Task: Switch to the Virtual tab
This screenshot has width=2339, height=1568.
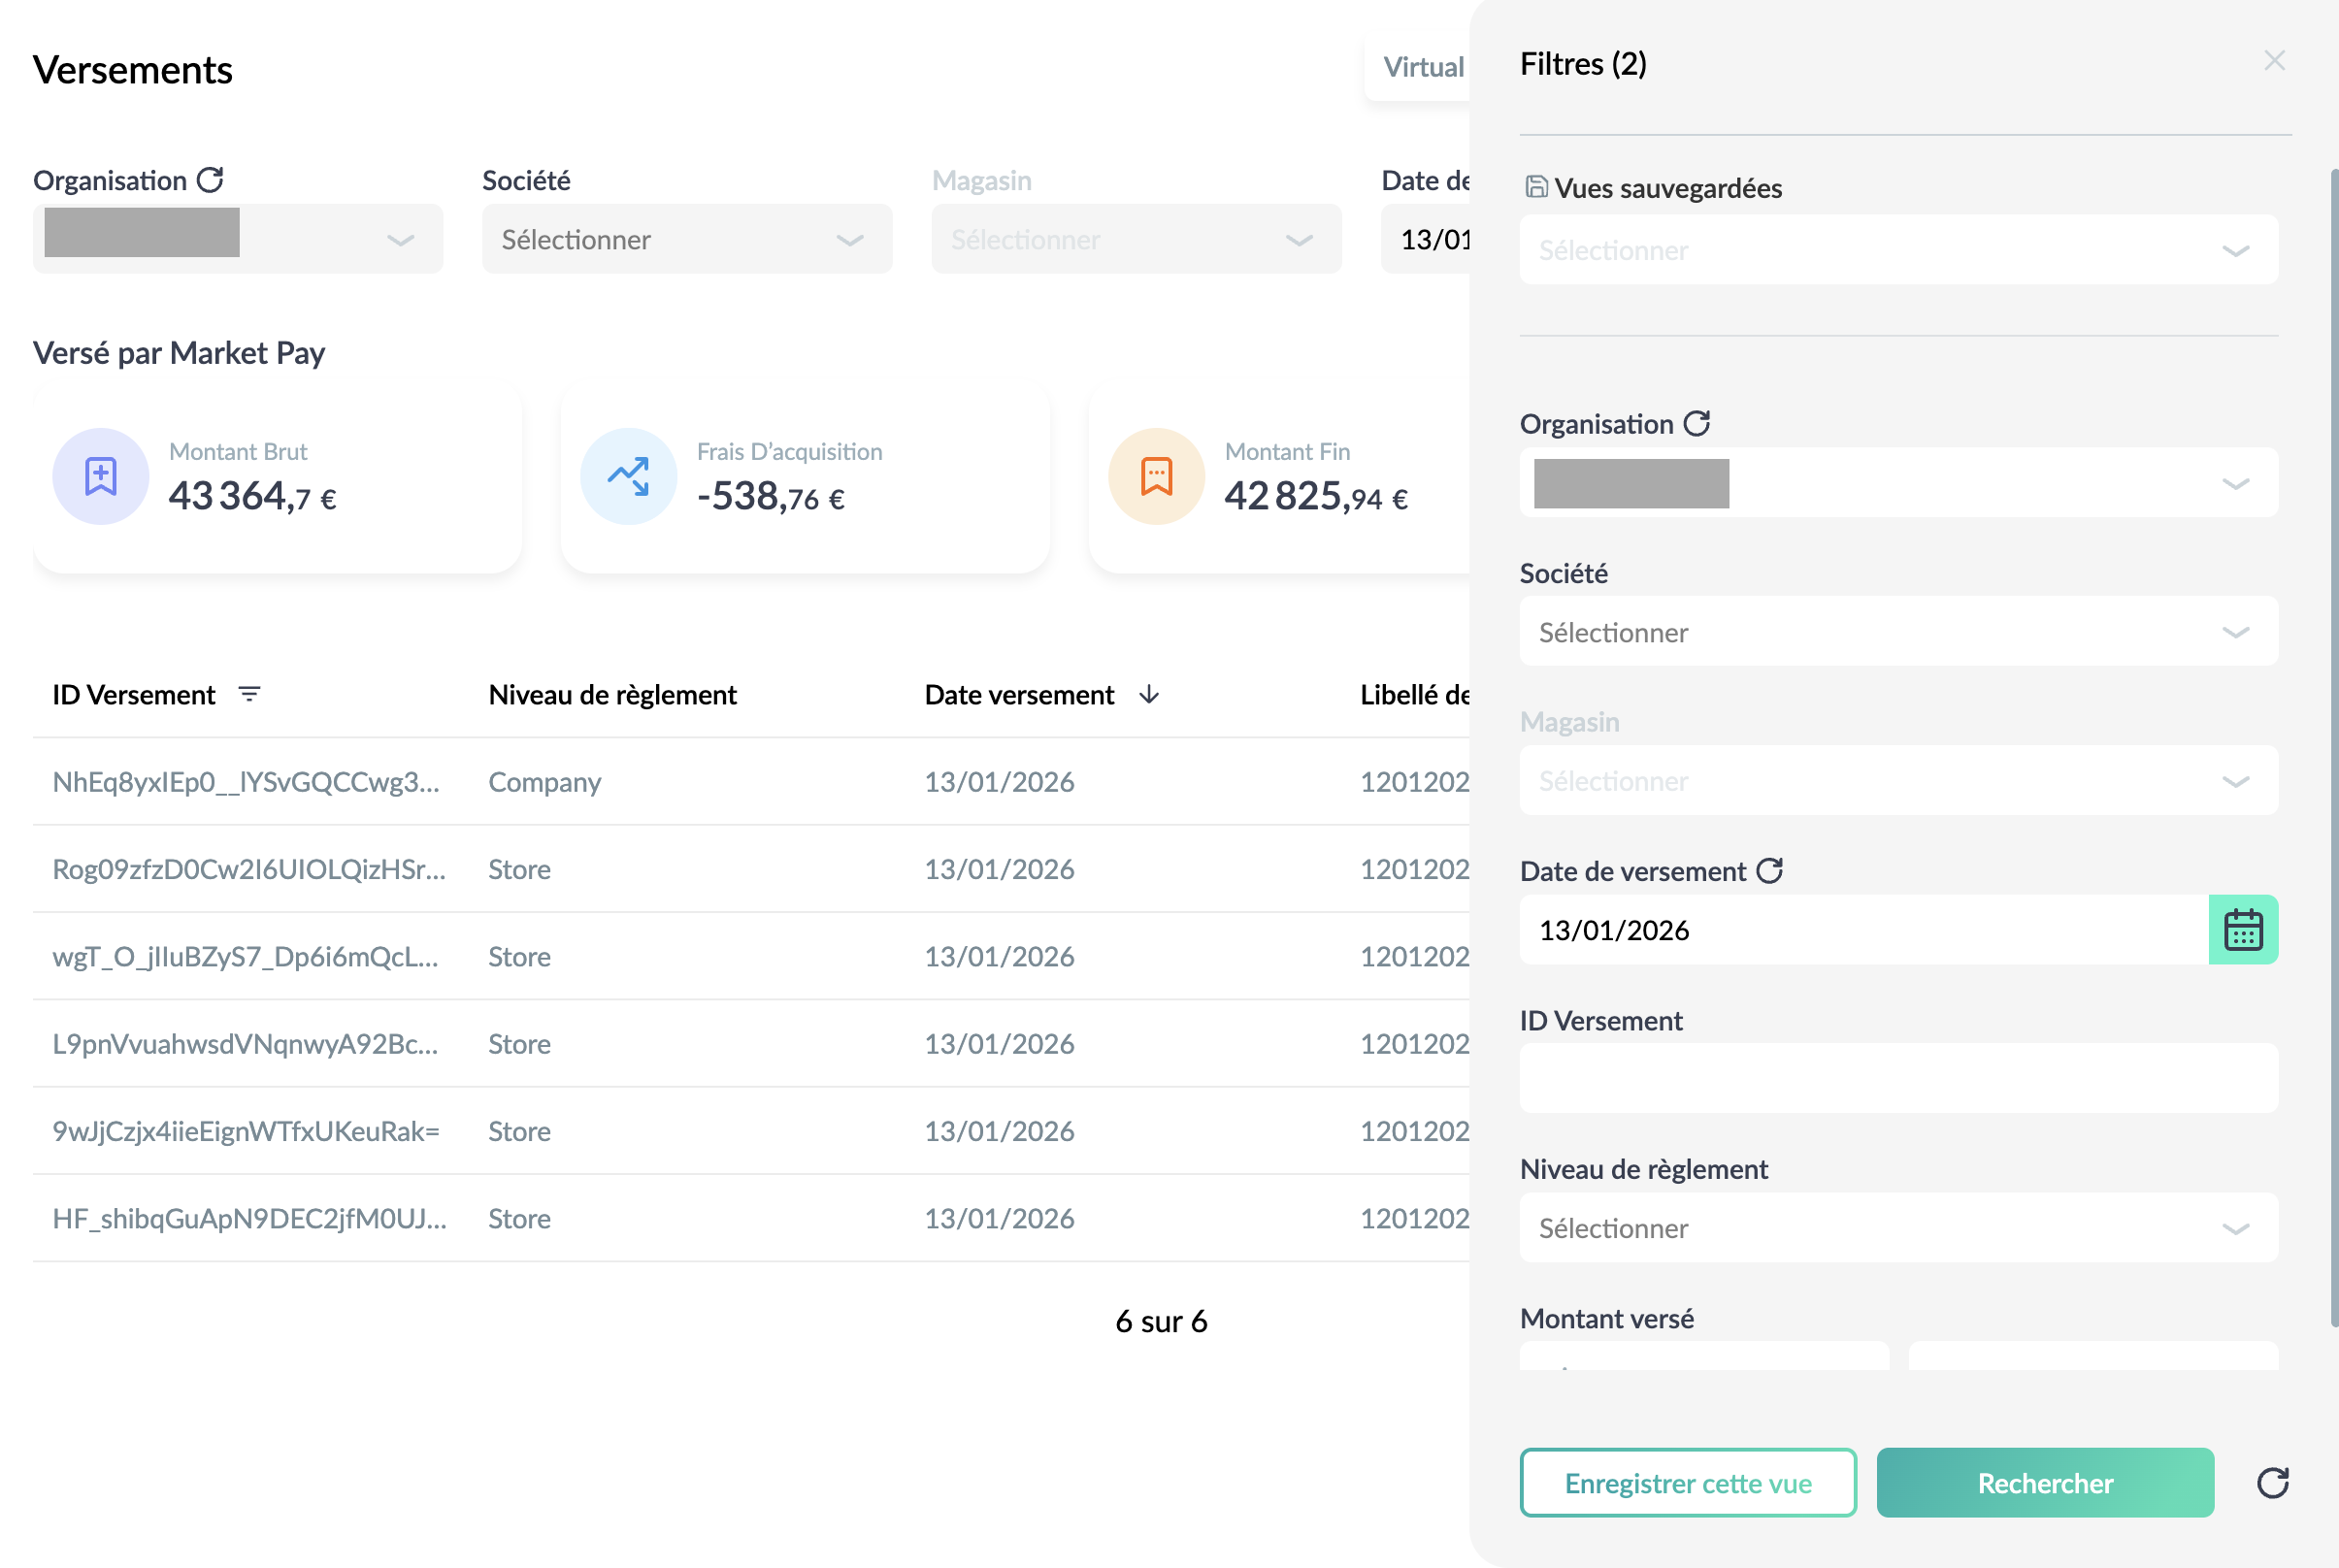Action: [x=1422, y=67]
